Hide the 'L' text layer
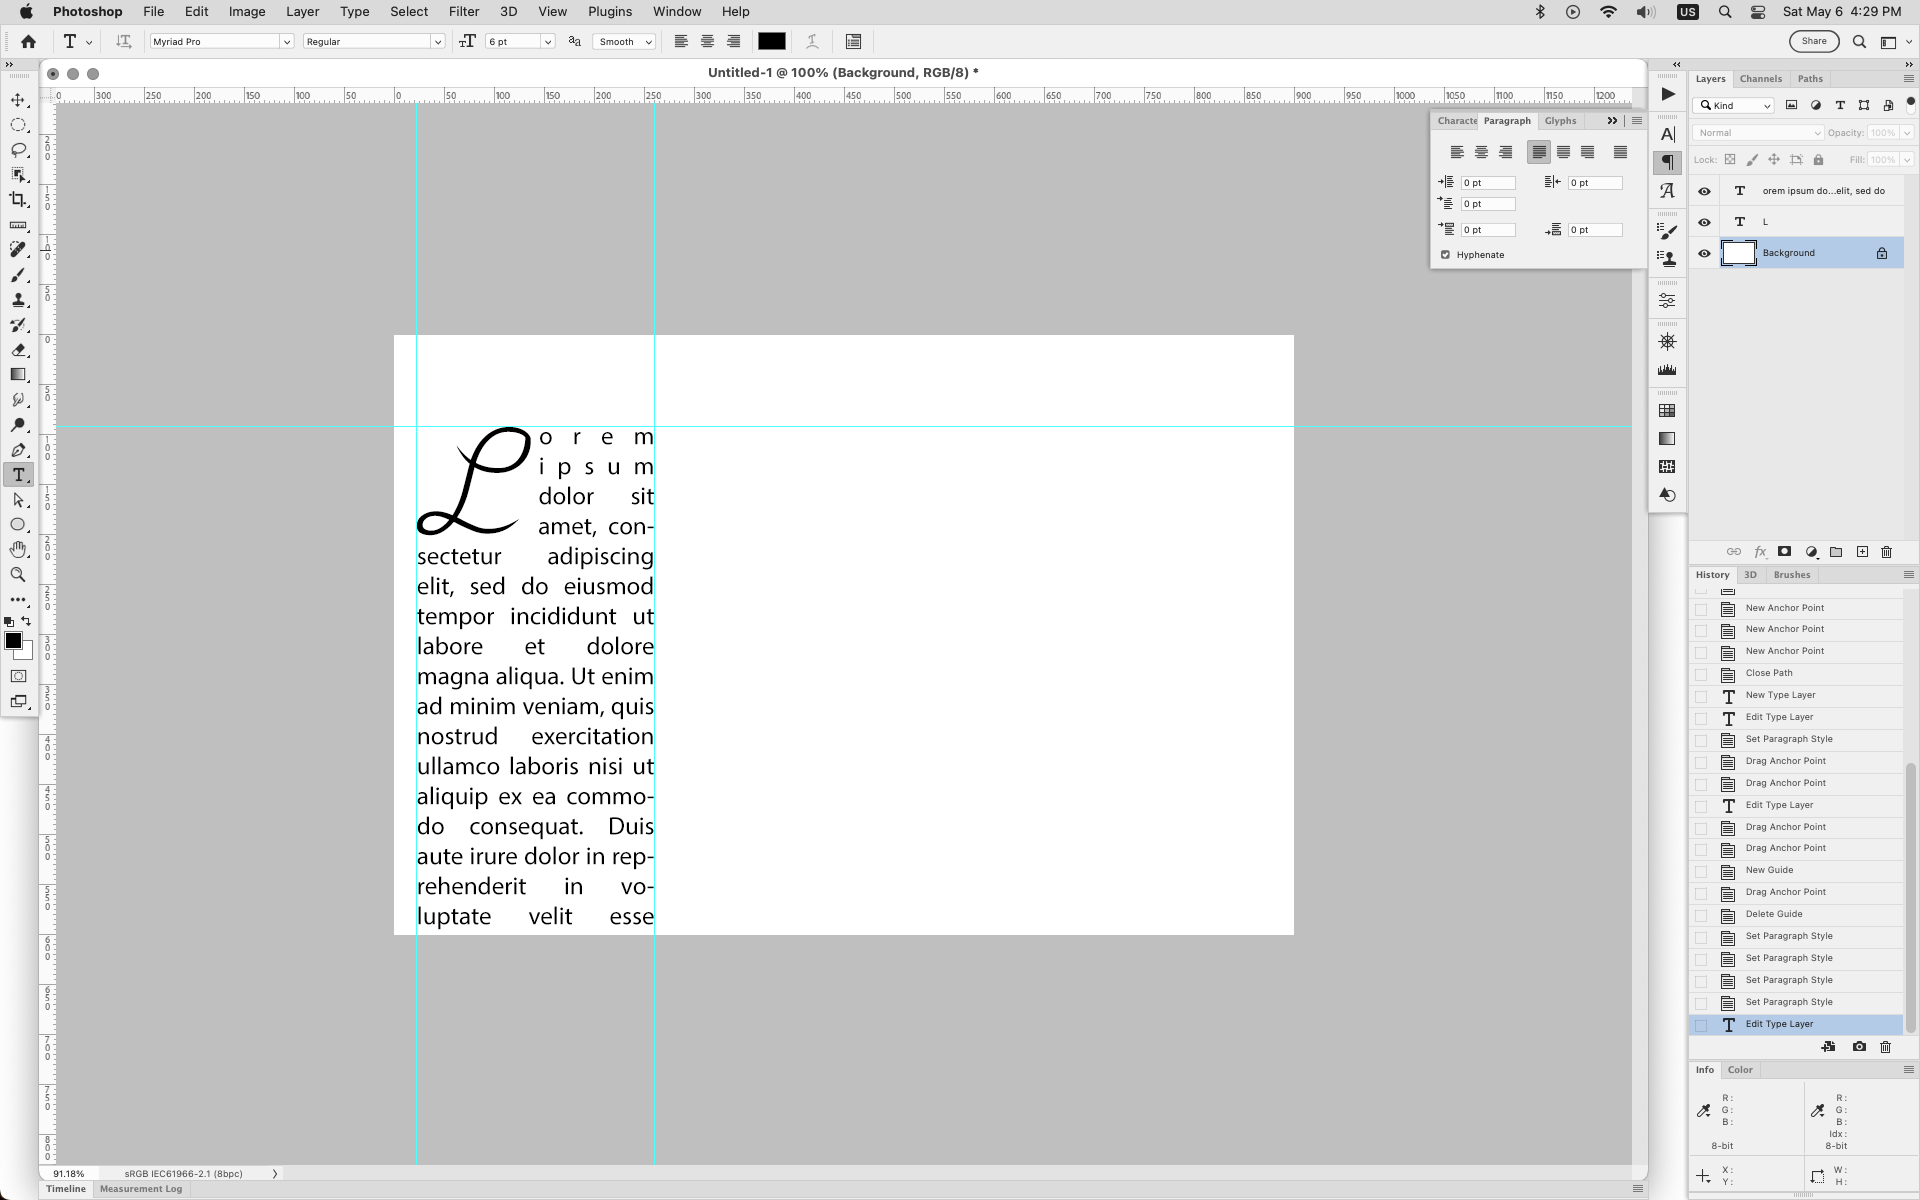 point(1705,222)
